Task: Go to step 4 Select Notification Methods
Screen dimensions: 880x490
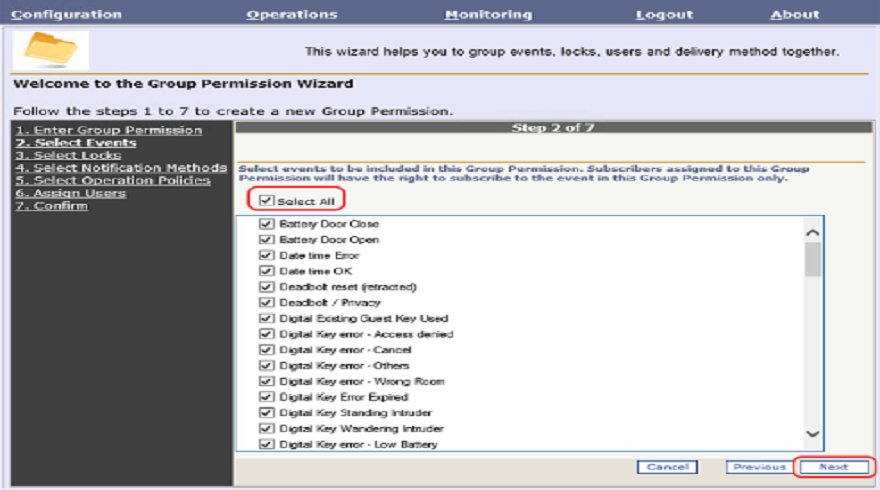Action: point(121,168)
